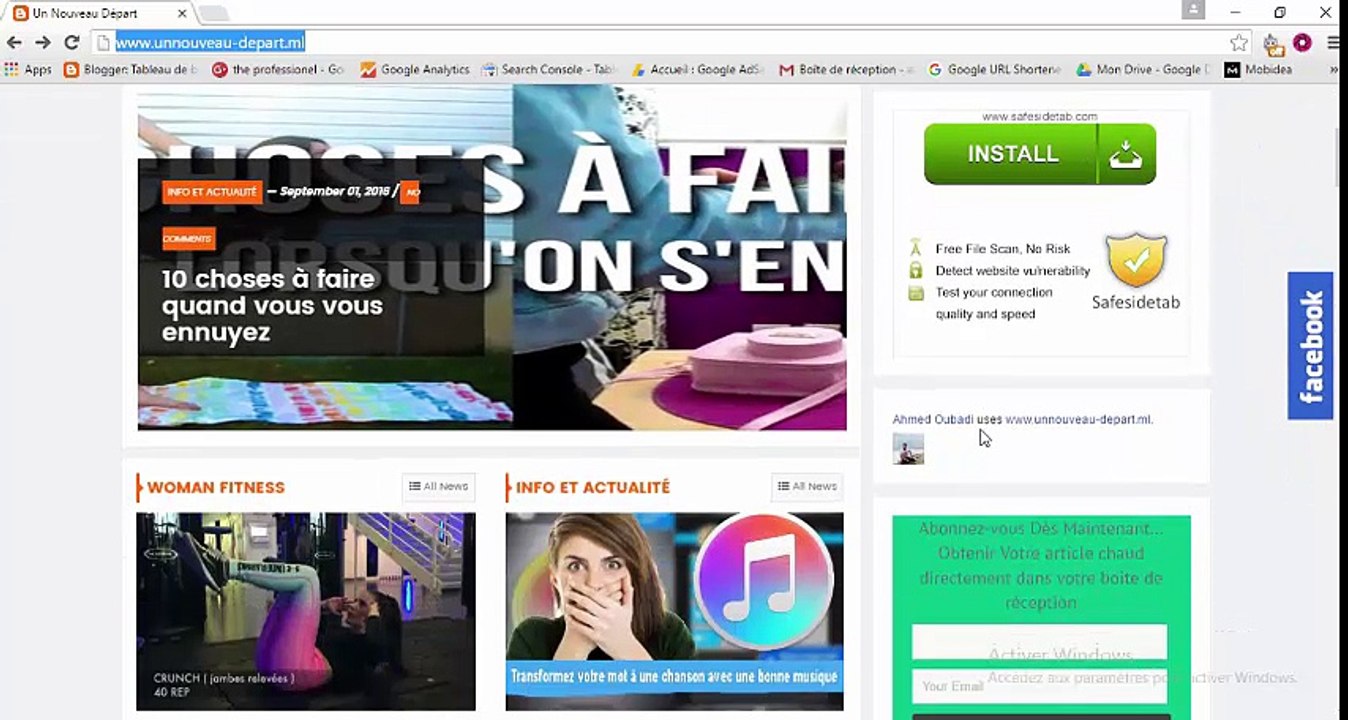
Task: Open the Chrome menu hamburger icon
Action: pyautogui.click(x=1334, y=43)
